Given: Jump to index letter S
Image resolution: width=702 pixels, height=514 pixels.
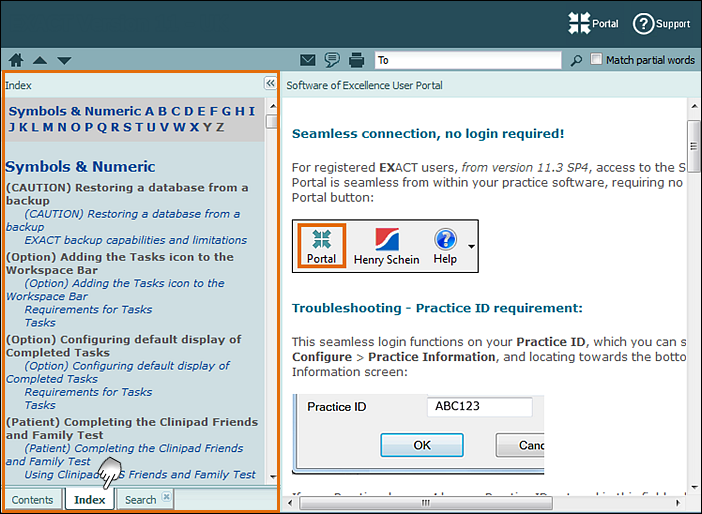Looking at the screenshot, I should point(128,128).
